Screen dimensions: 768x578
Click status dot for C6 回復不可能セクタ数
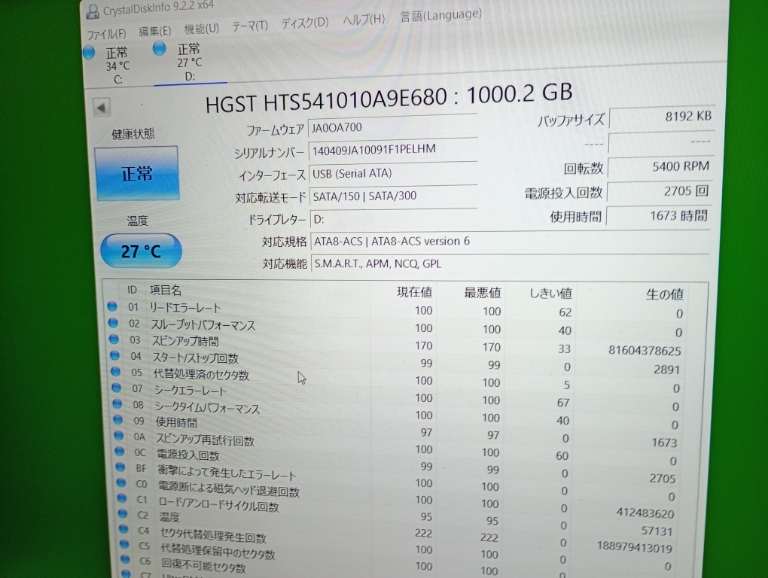click(x=125, y=559)
